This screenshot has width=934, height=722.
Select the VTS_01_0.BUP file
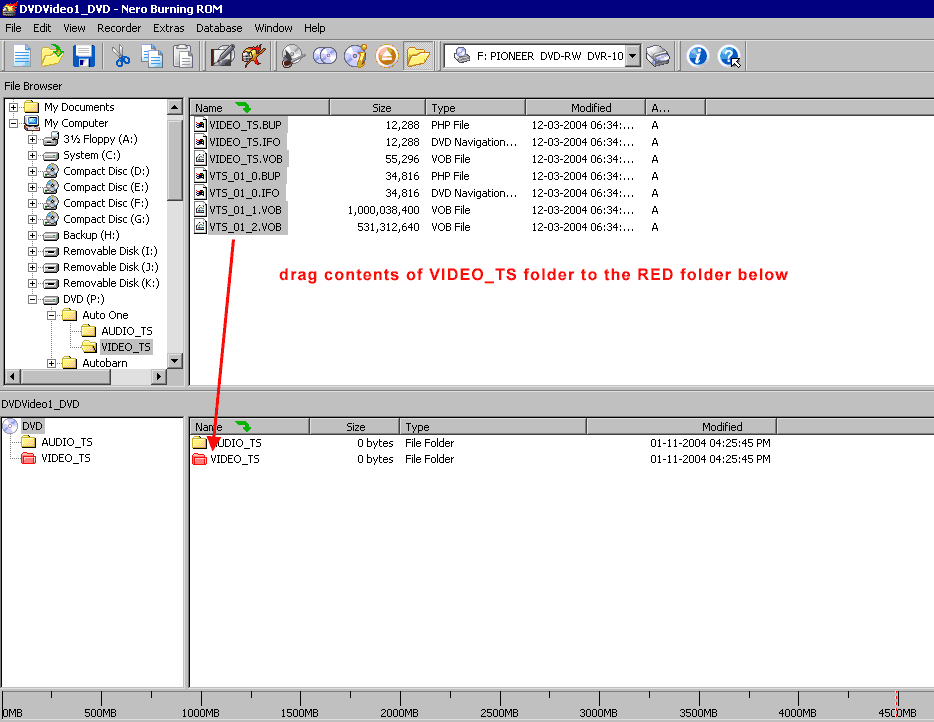(x=244, y=176)
